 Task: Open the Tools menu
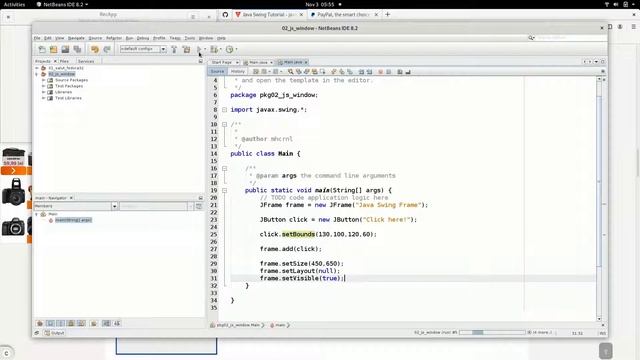click(x=190, y=38)
